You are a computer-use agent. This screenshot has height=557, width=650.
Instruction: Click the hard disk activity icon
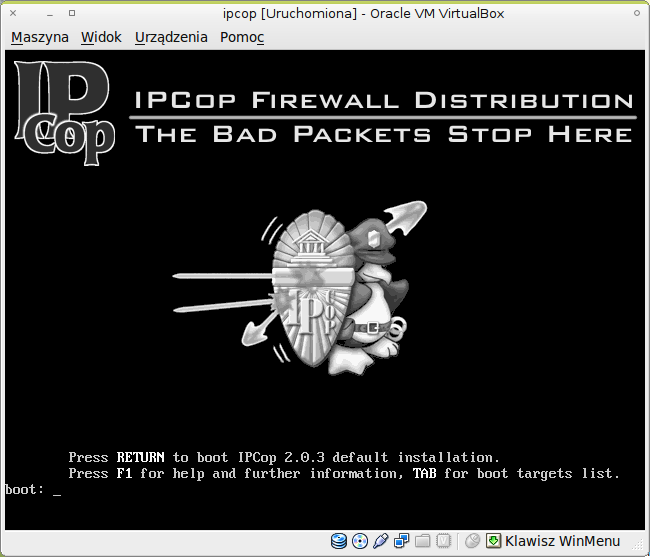[339, 542]
